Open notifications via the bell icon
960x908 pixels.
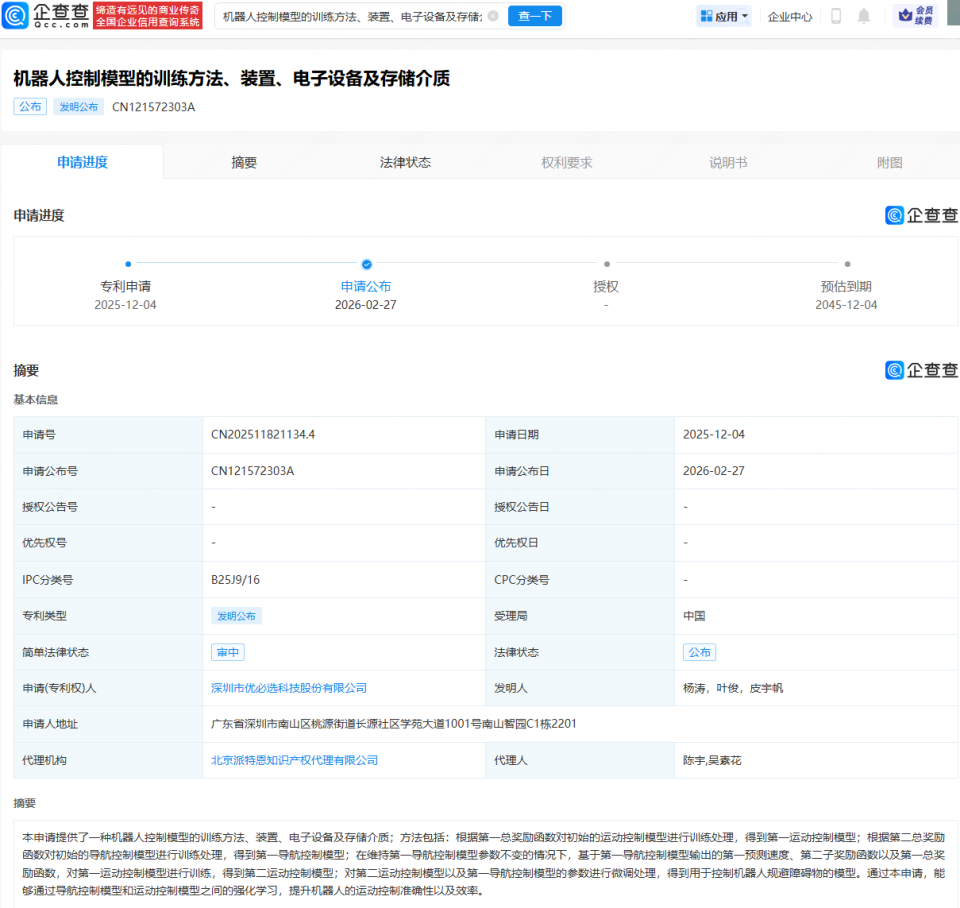pyautogui.click(x=863, y=15)
